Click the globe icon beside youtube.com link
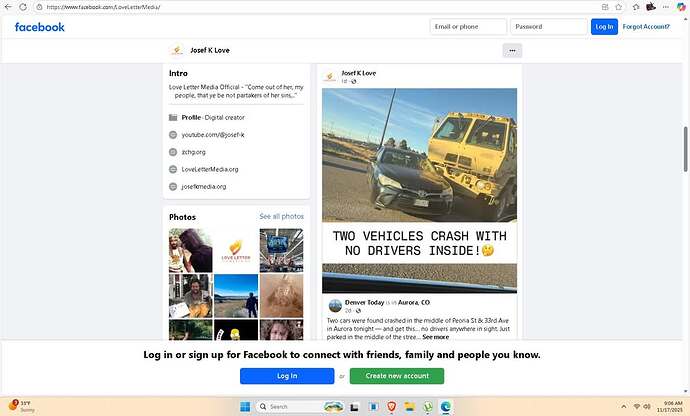Viewport: 690px width, 416px height. [x=173, y=134]
